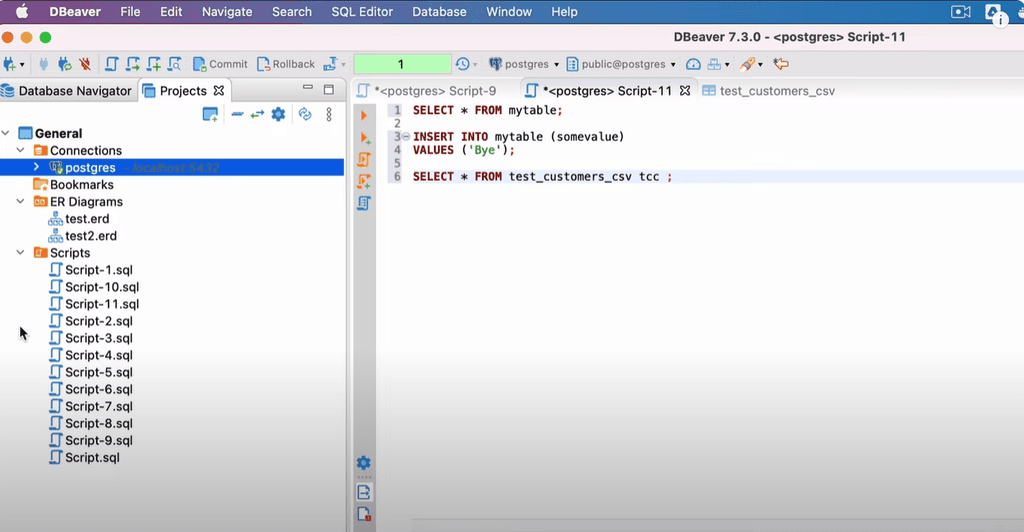1024x532 pixels.
Task: Select Script-5.sql in Scripts
Action: pyautogui.click(x=91, y=372)
